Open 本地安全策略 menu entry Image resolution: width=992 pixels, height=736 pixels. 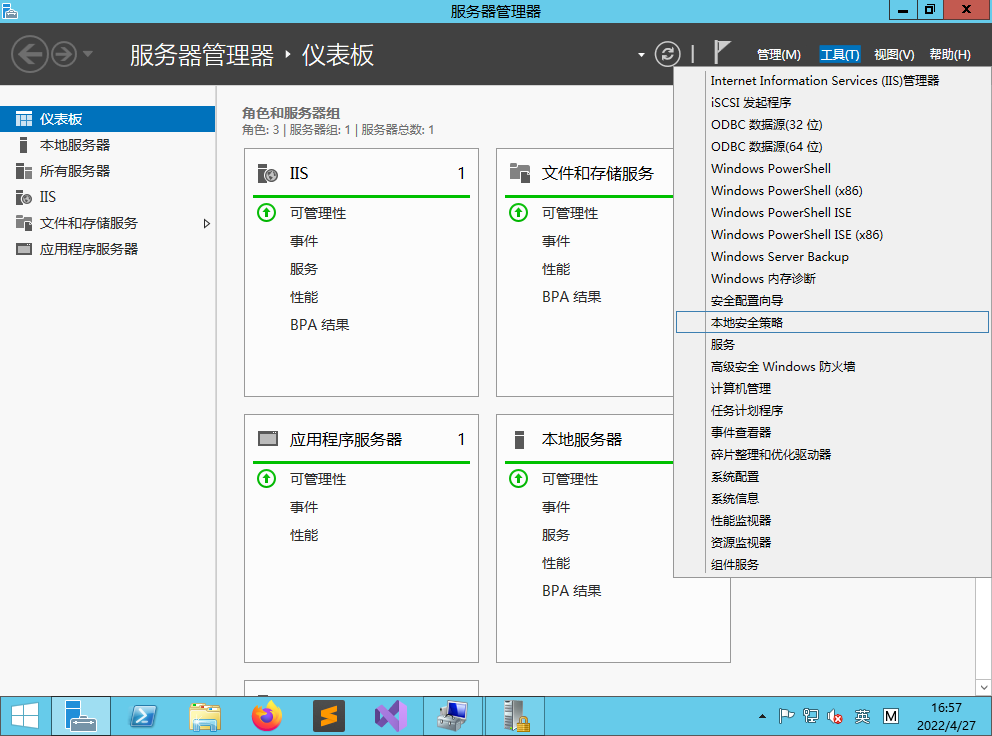pos(832,322)
